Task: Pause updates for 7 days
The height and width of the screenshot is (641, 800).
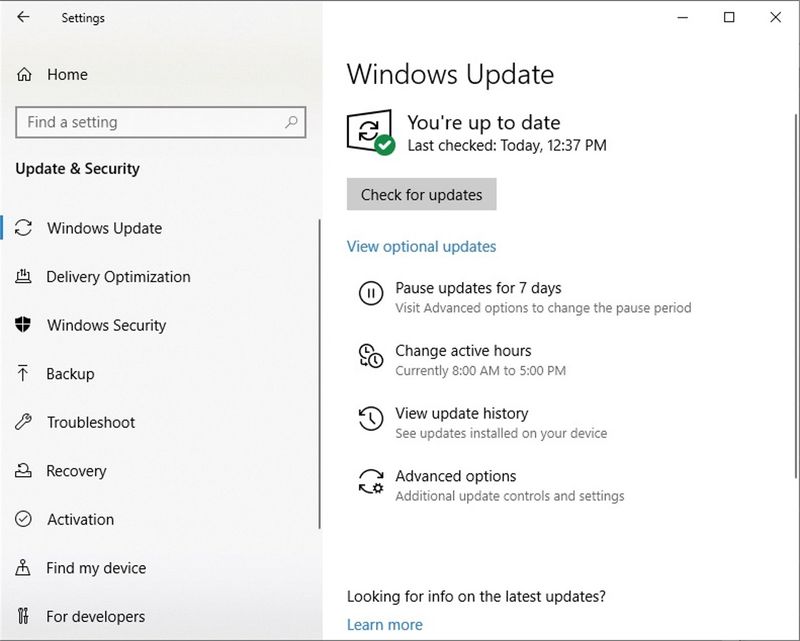Action: (x=478, y=288)
